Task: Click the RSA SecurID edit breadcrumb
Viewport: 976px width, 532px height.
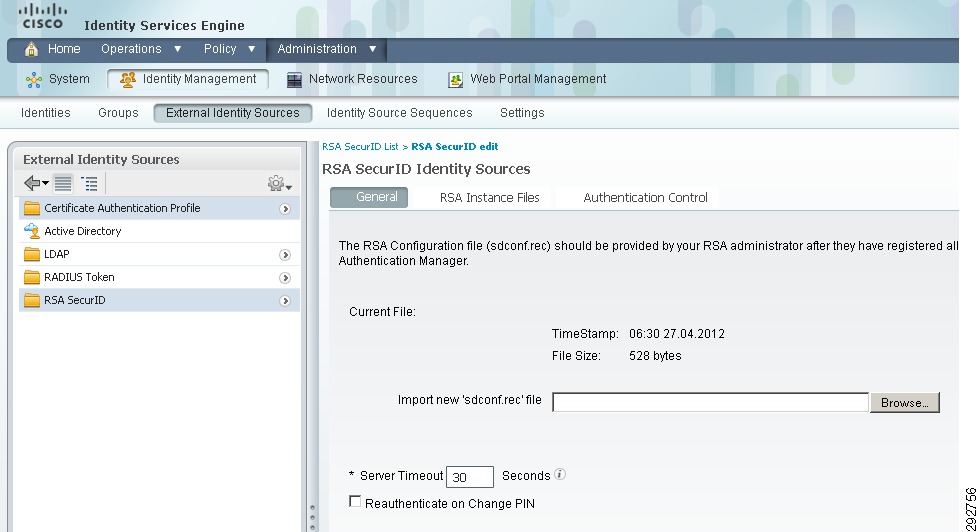Action: (454, 147)
